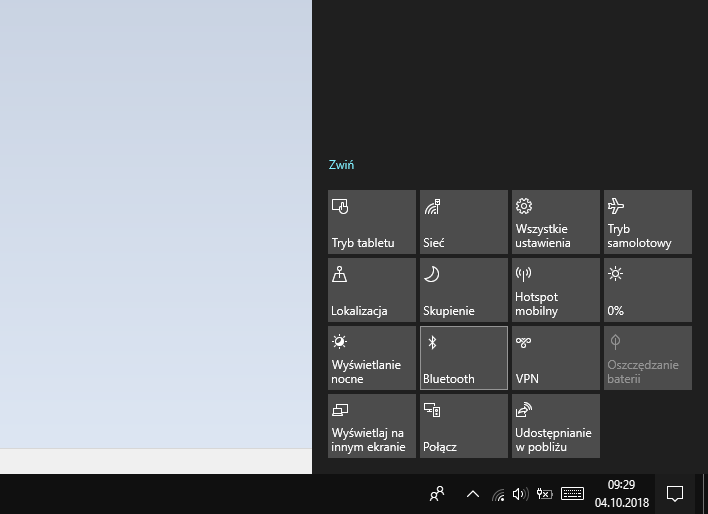This screenshot has width=708, height=514.
Task: Open Wszystkie ustawienia (all settings)
Action: [555, 222]
